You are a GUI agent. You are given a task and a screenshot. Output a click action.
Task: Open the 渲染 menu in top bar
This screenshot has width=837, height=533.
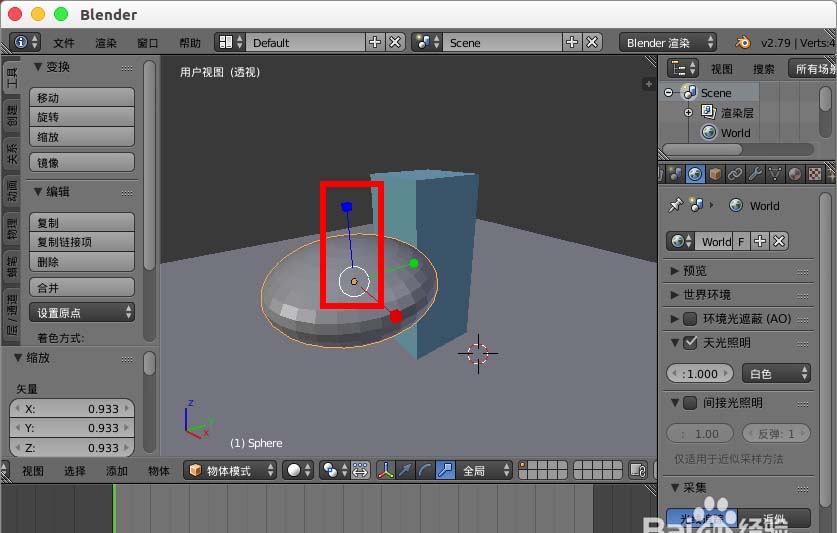point(106,43)
